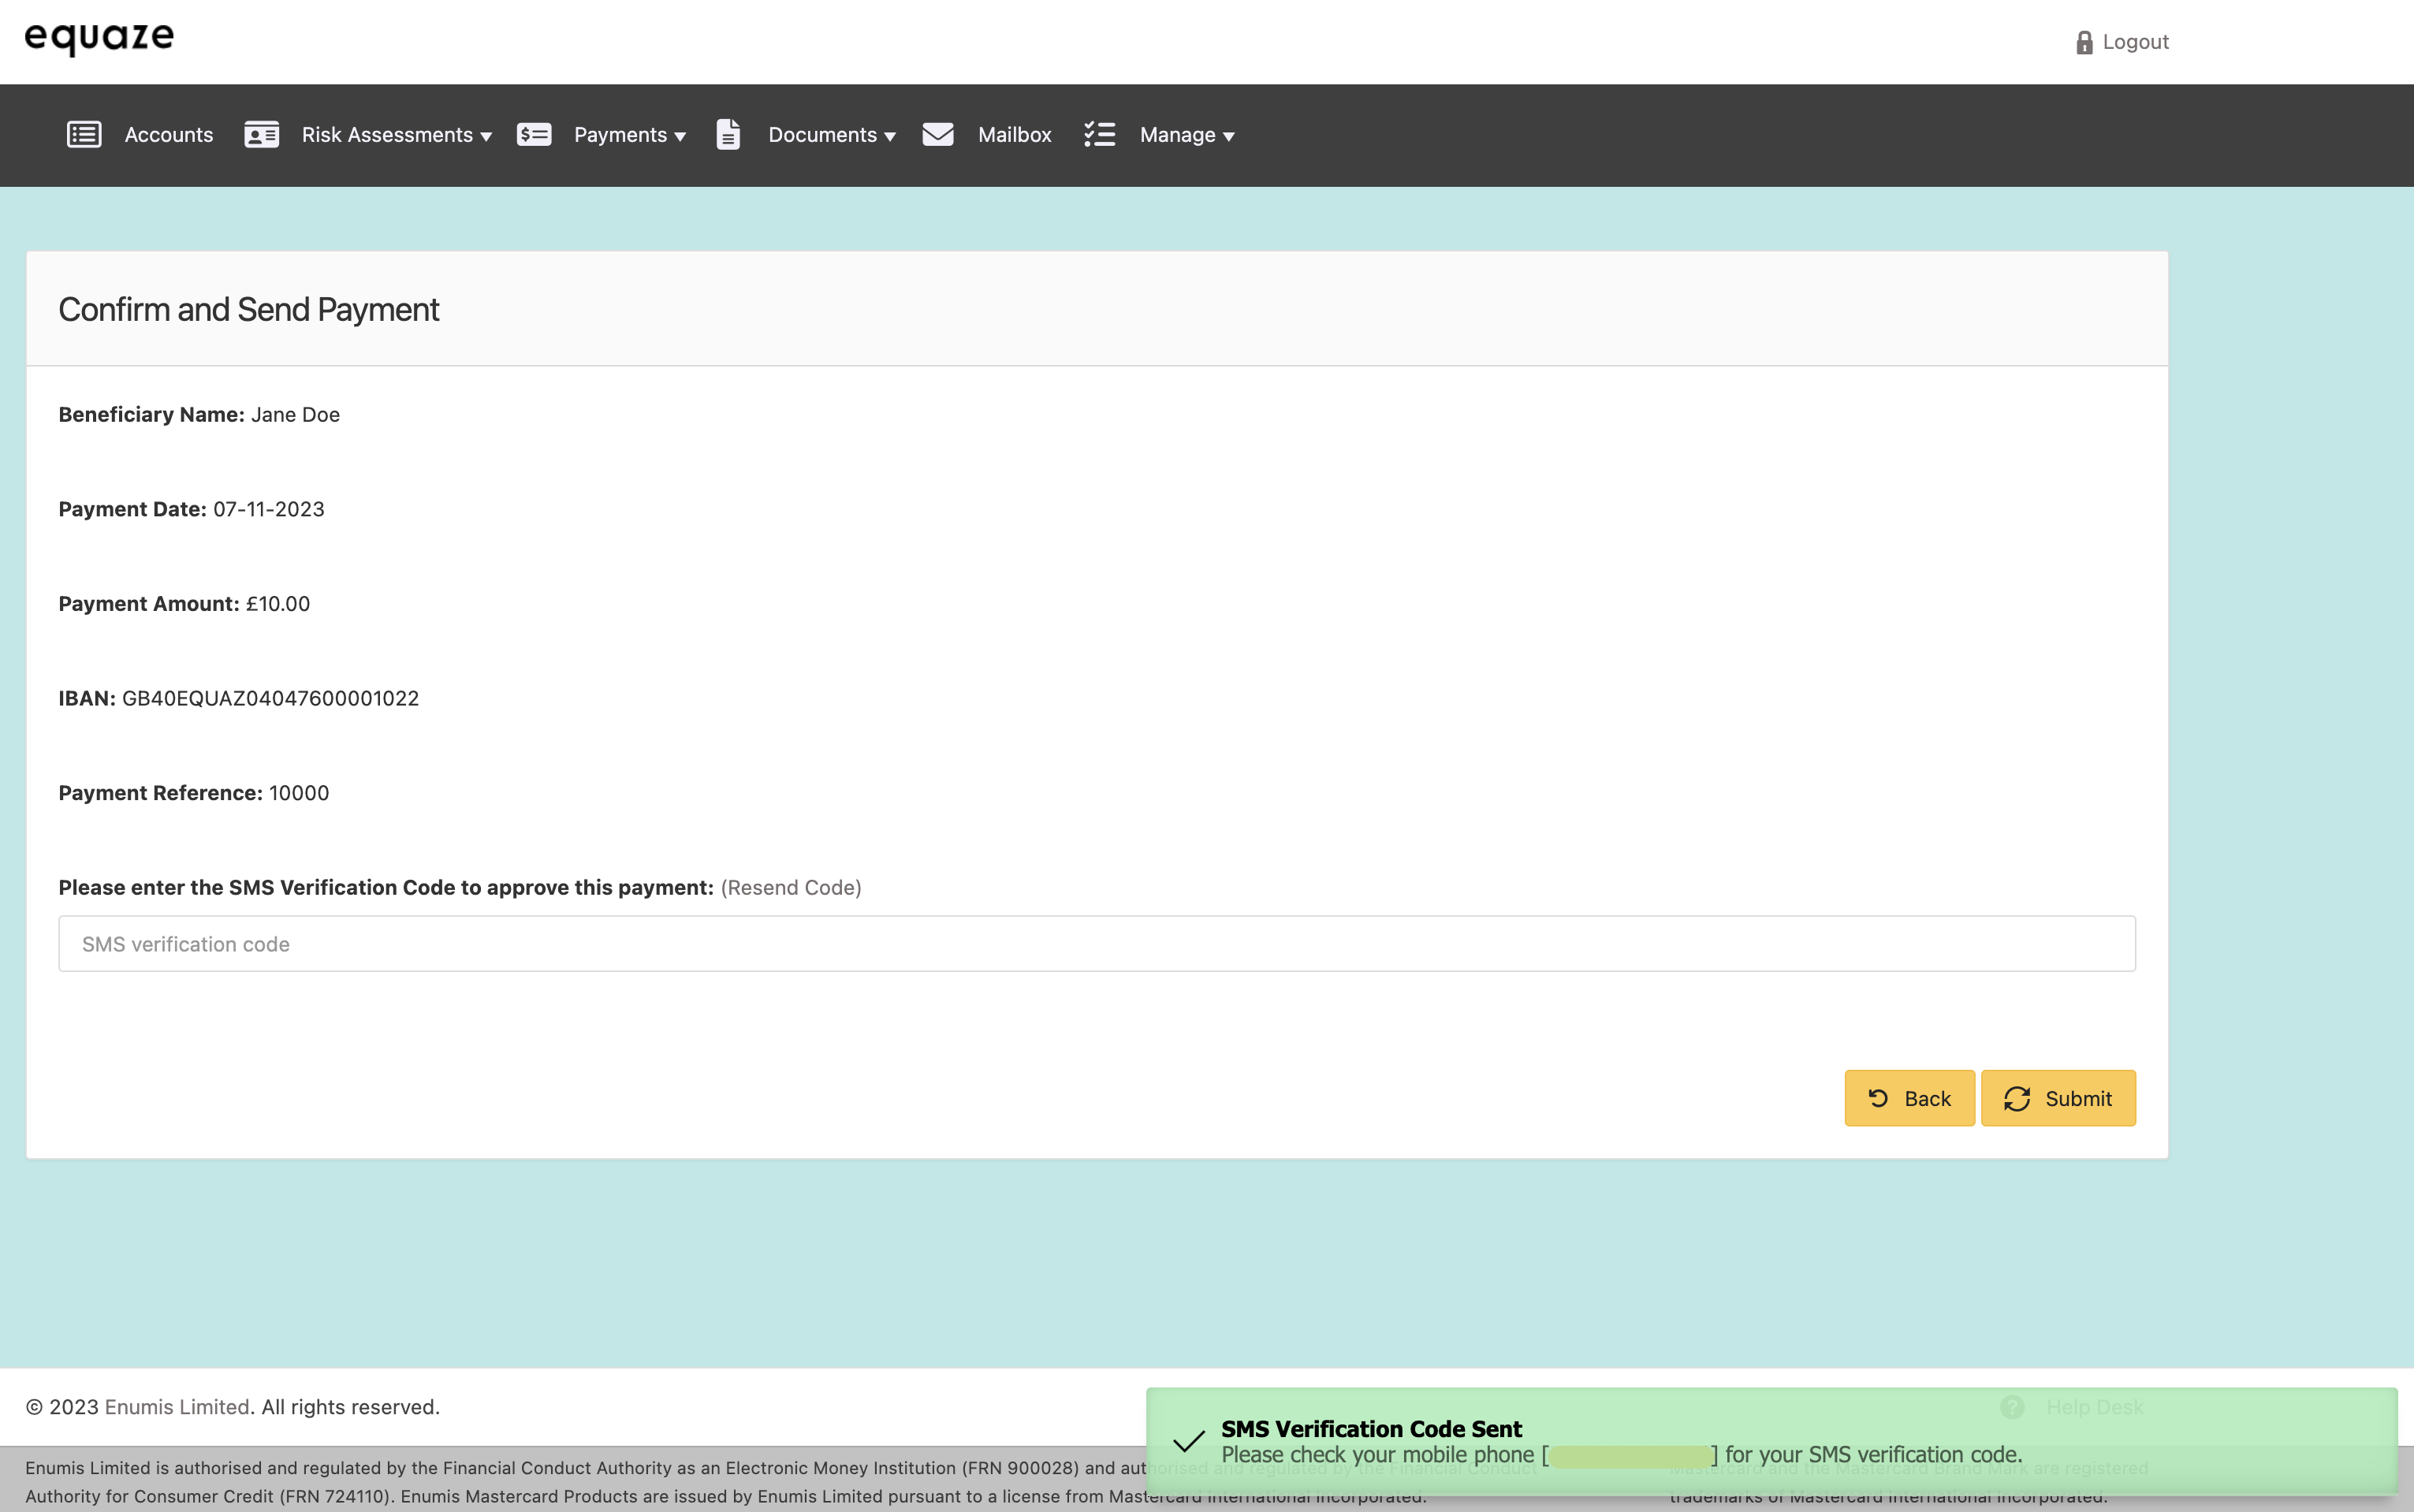Viewport: 2414px width, 1512px height.
Task: Expand the Manage dropdown arrow
Action: pyautogui.click(x=1229, y=137)
